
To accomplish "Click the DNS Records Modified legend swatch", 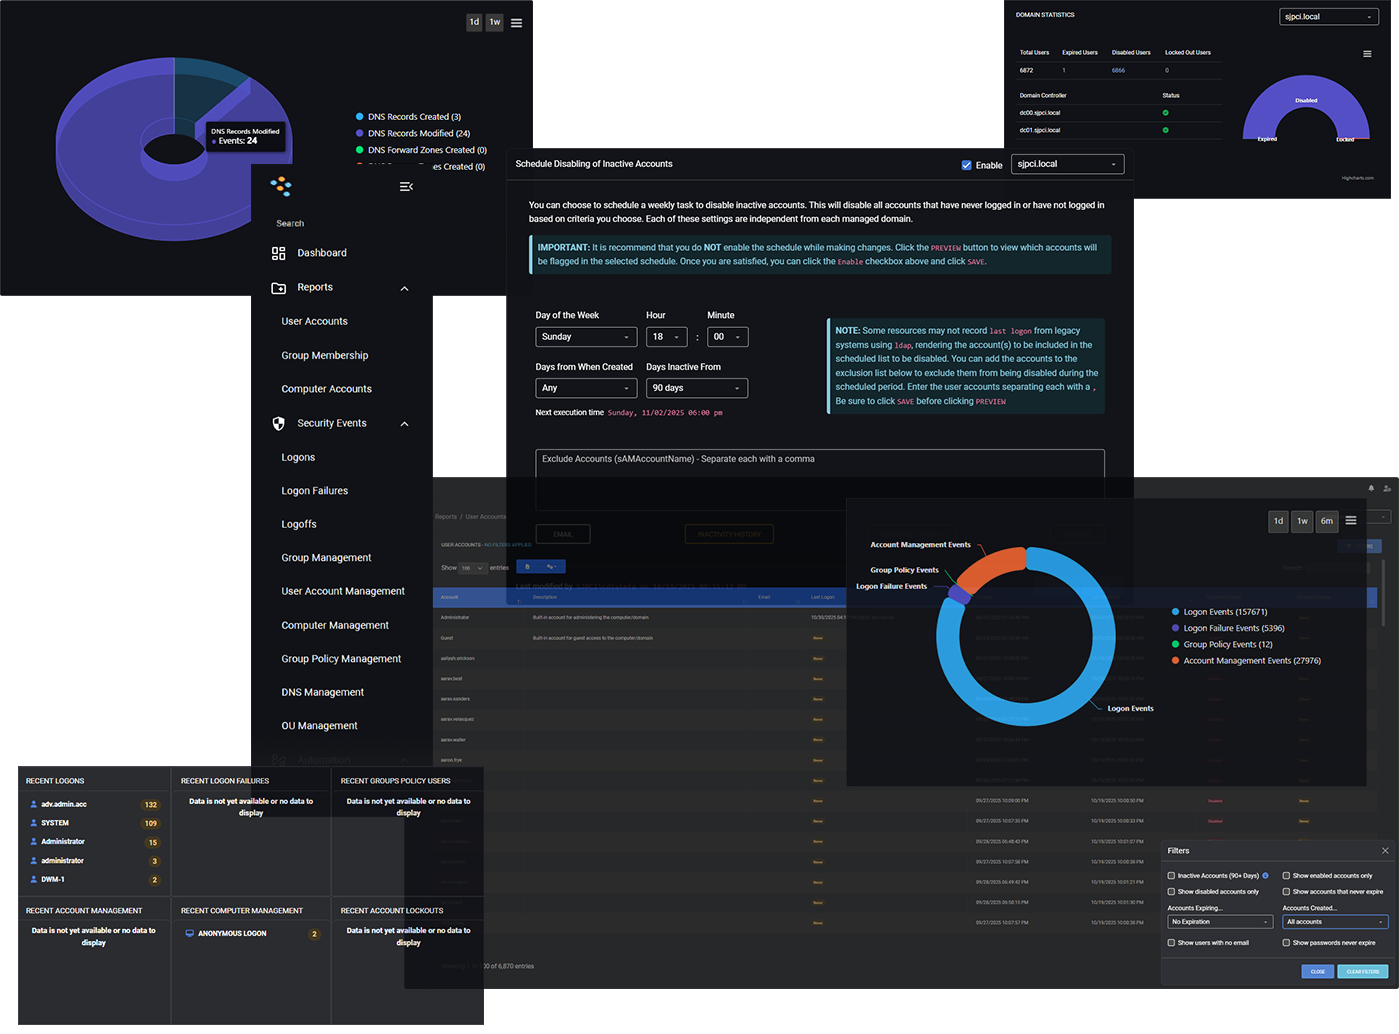I will [360, 134].
